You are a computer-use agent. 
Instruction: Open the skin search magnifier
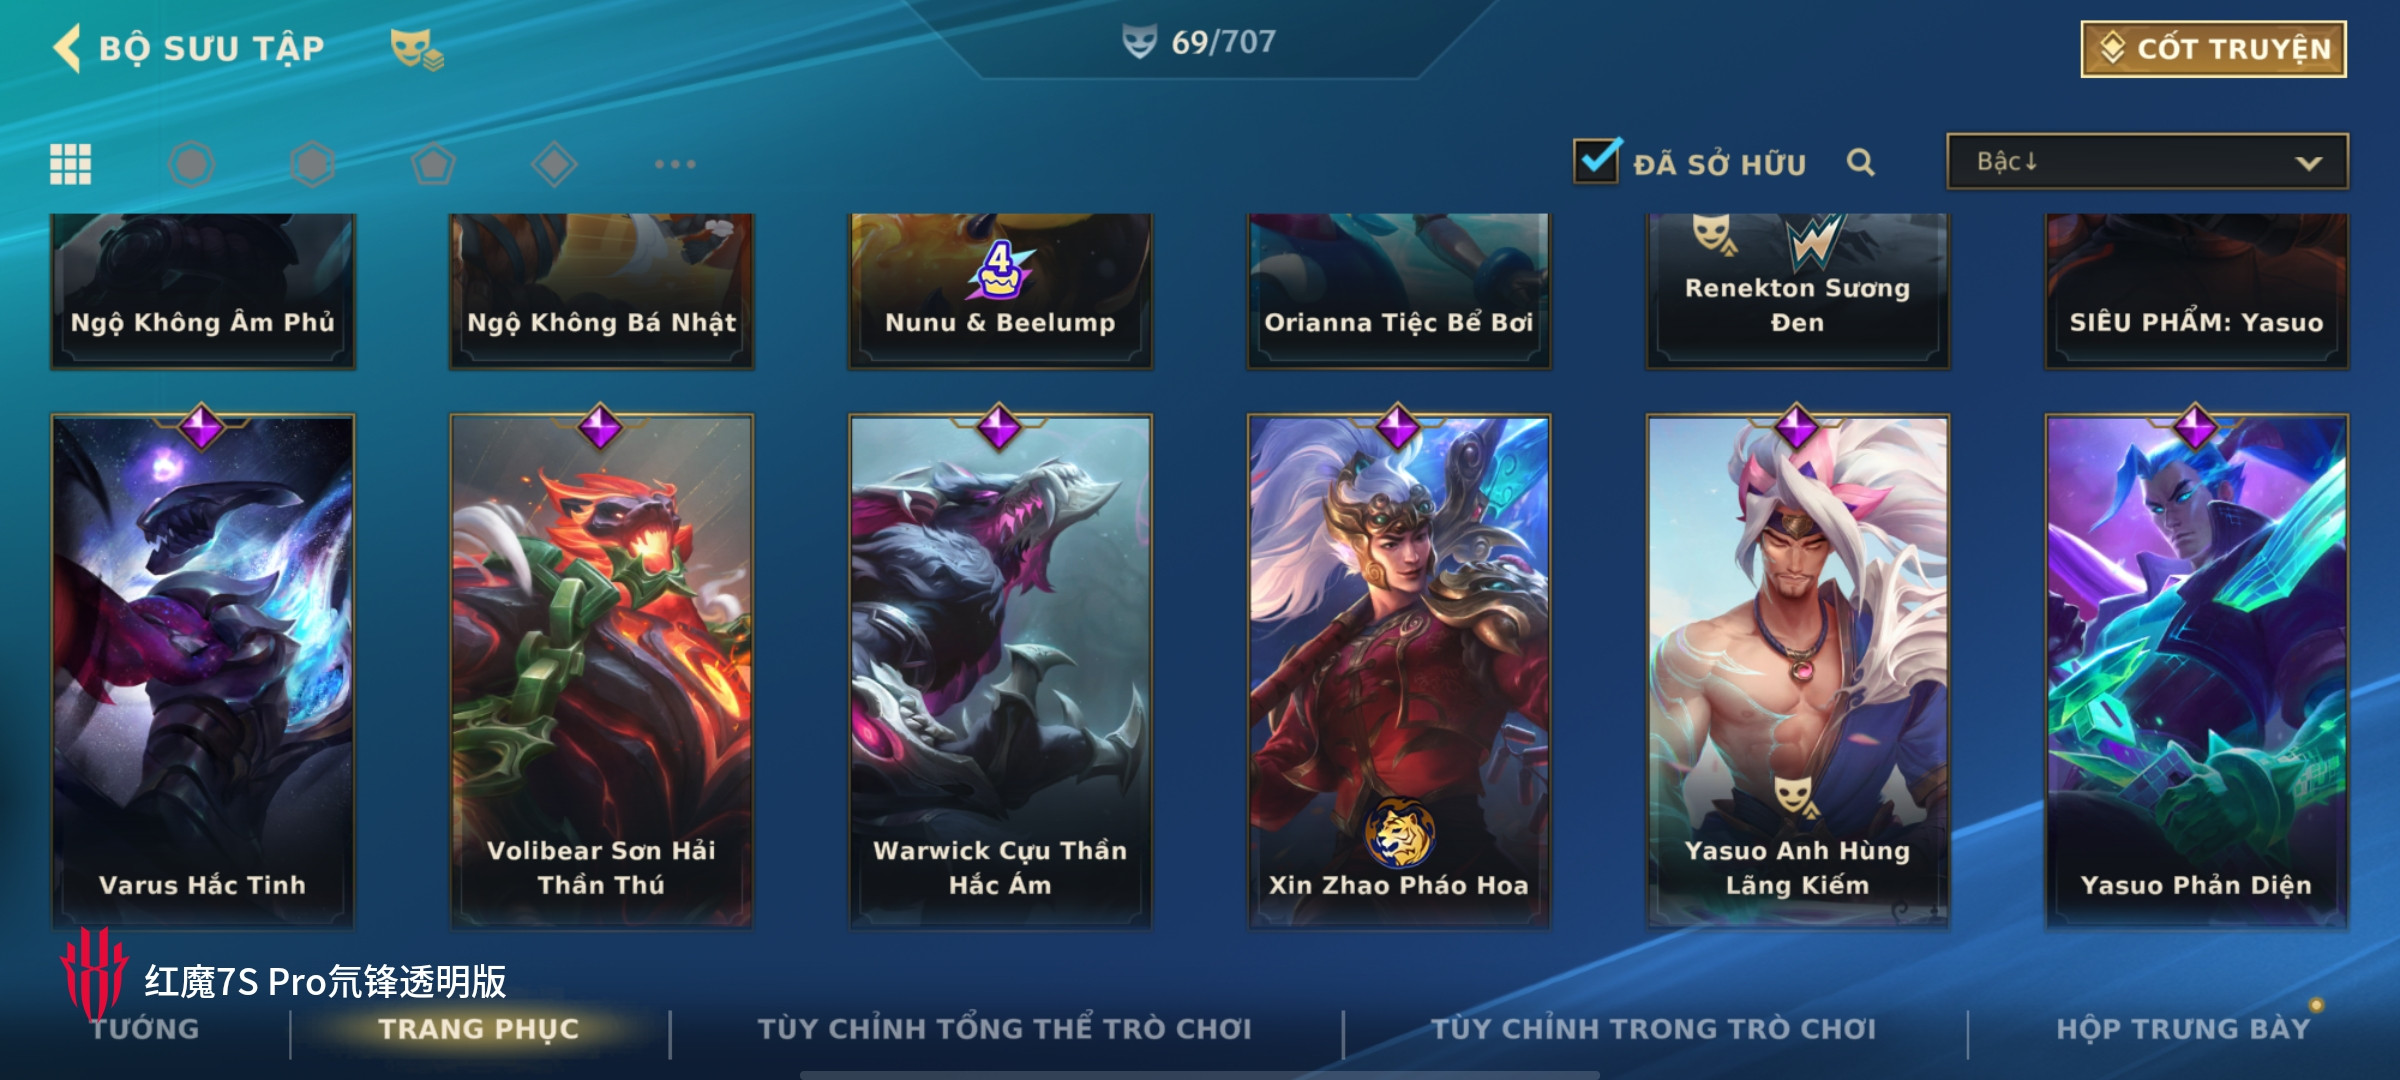pyautogui.click(x=1860, y=162)
